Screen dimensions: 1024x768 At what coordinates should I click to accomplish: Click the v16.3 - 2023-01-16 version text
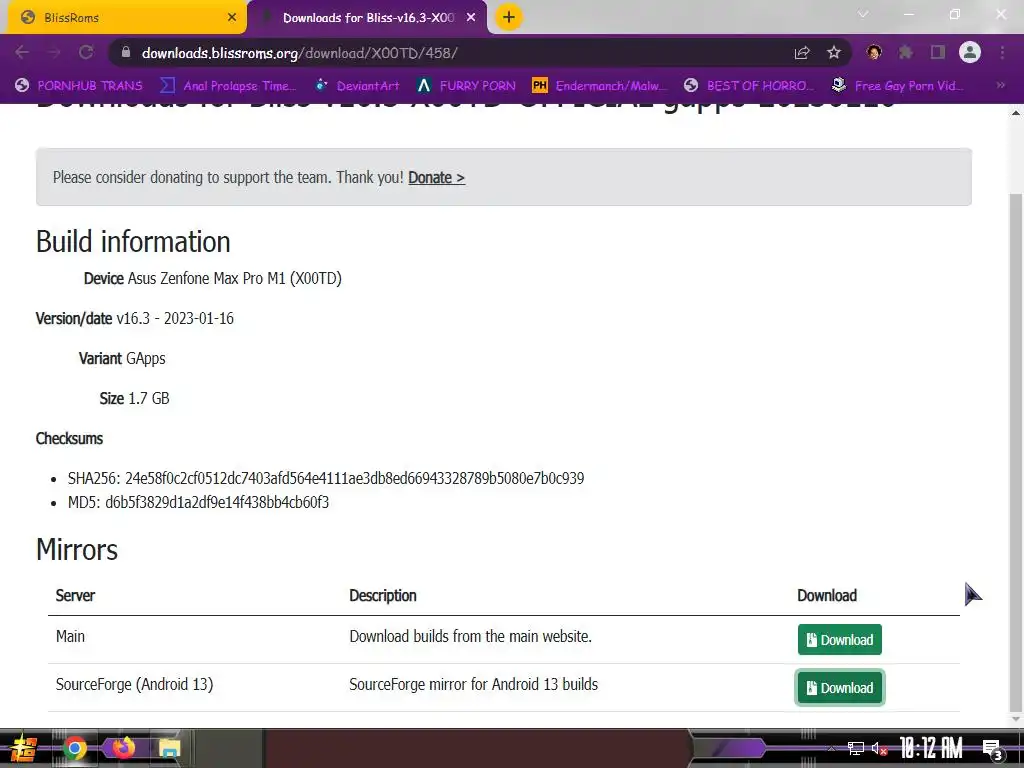coord(175,319)
